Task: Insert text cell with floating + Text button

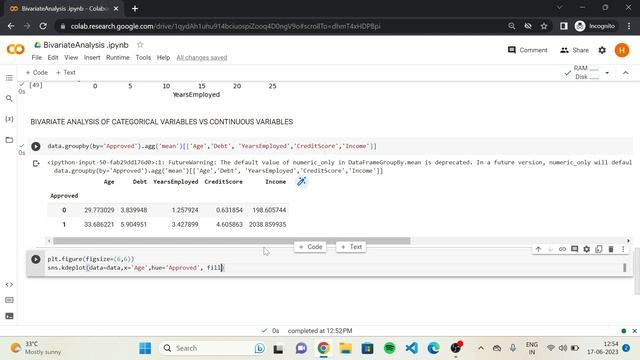Action: coord(351,247)
